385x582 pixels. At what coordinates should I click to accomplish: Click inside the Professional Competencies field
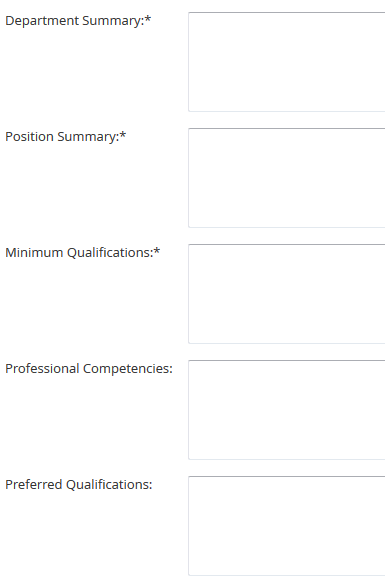click(287, 410)
